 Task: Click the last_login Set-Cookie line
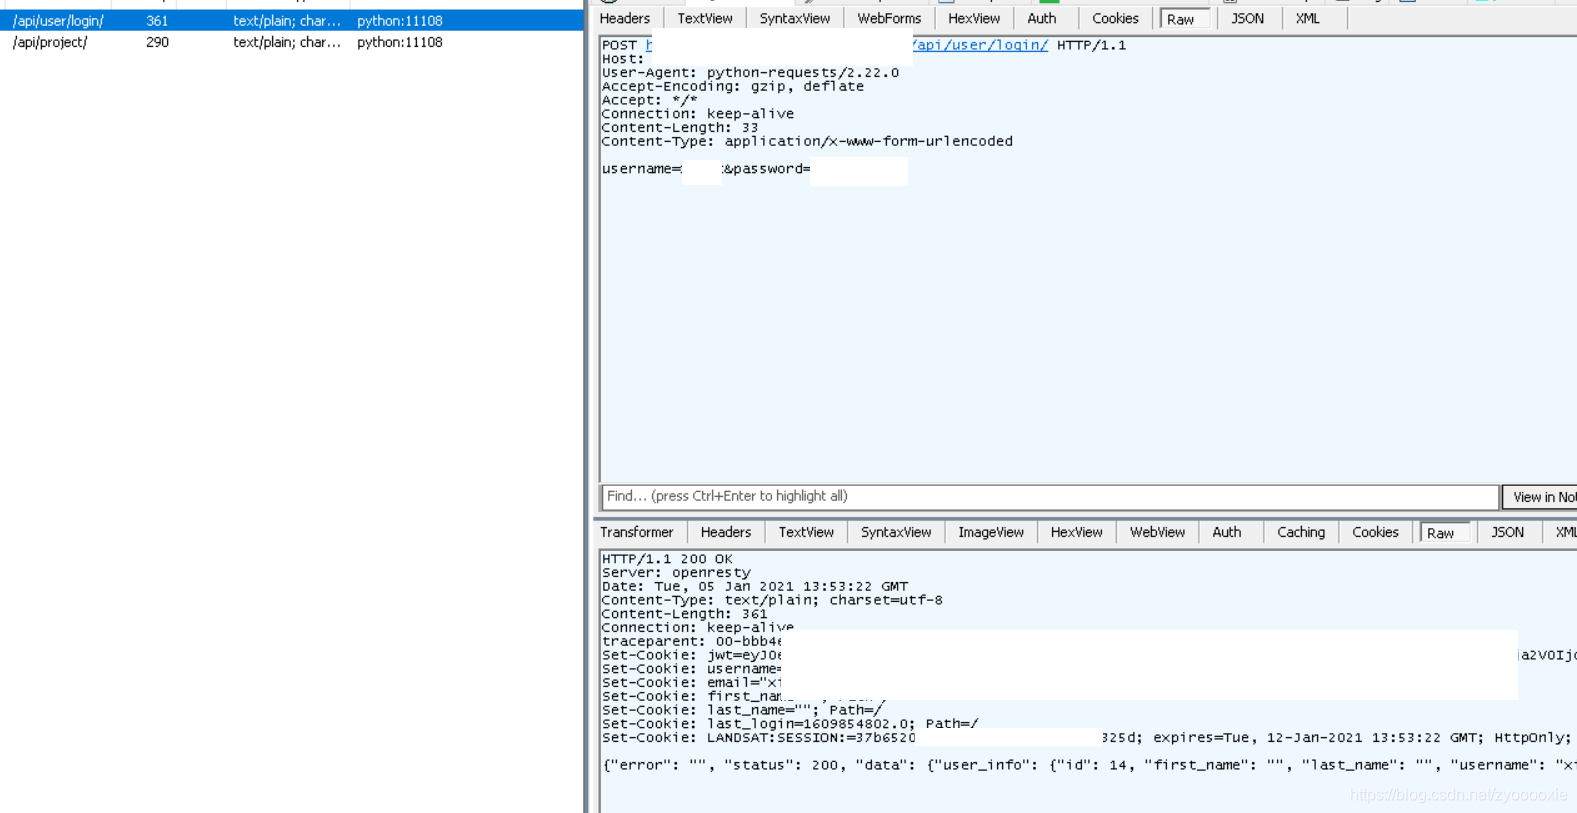[x=790, y=724]
